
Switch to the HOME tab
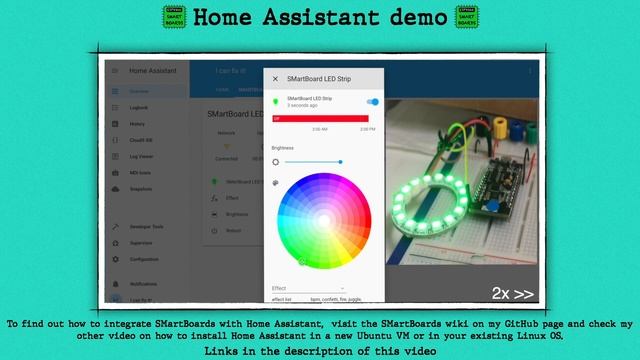(222, 89)
